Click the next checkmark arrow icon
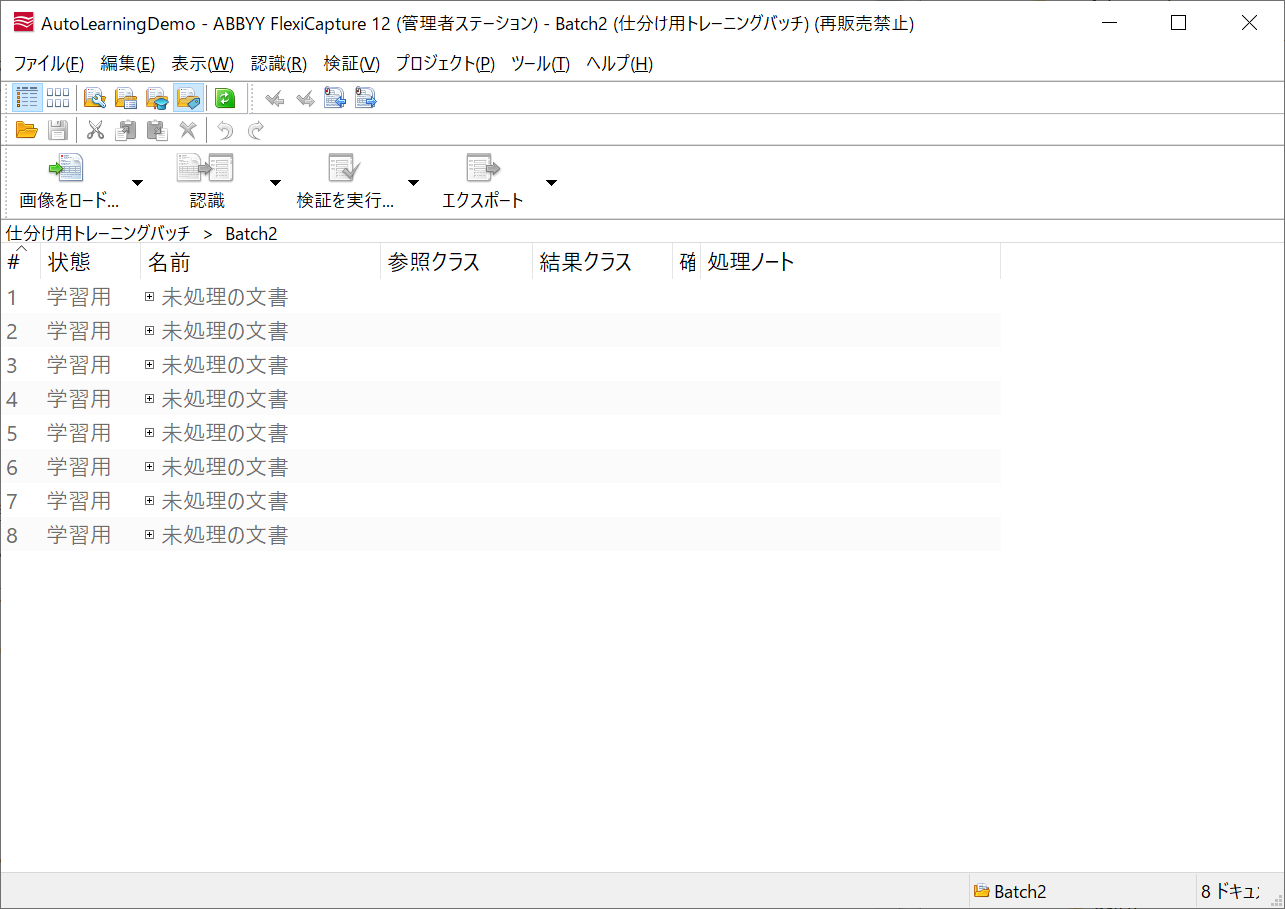Viewport: 1285px width, 909px height. 305,98
